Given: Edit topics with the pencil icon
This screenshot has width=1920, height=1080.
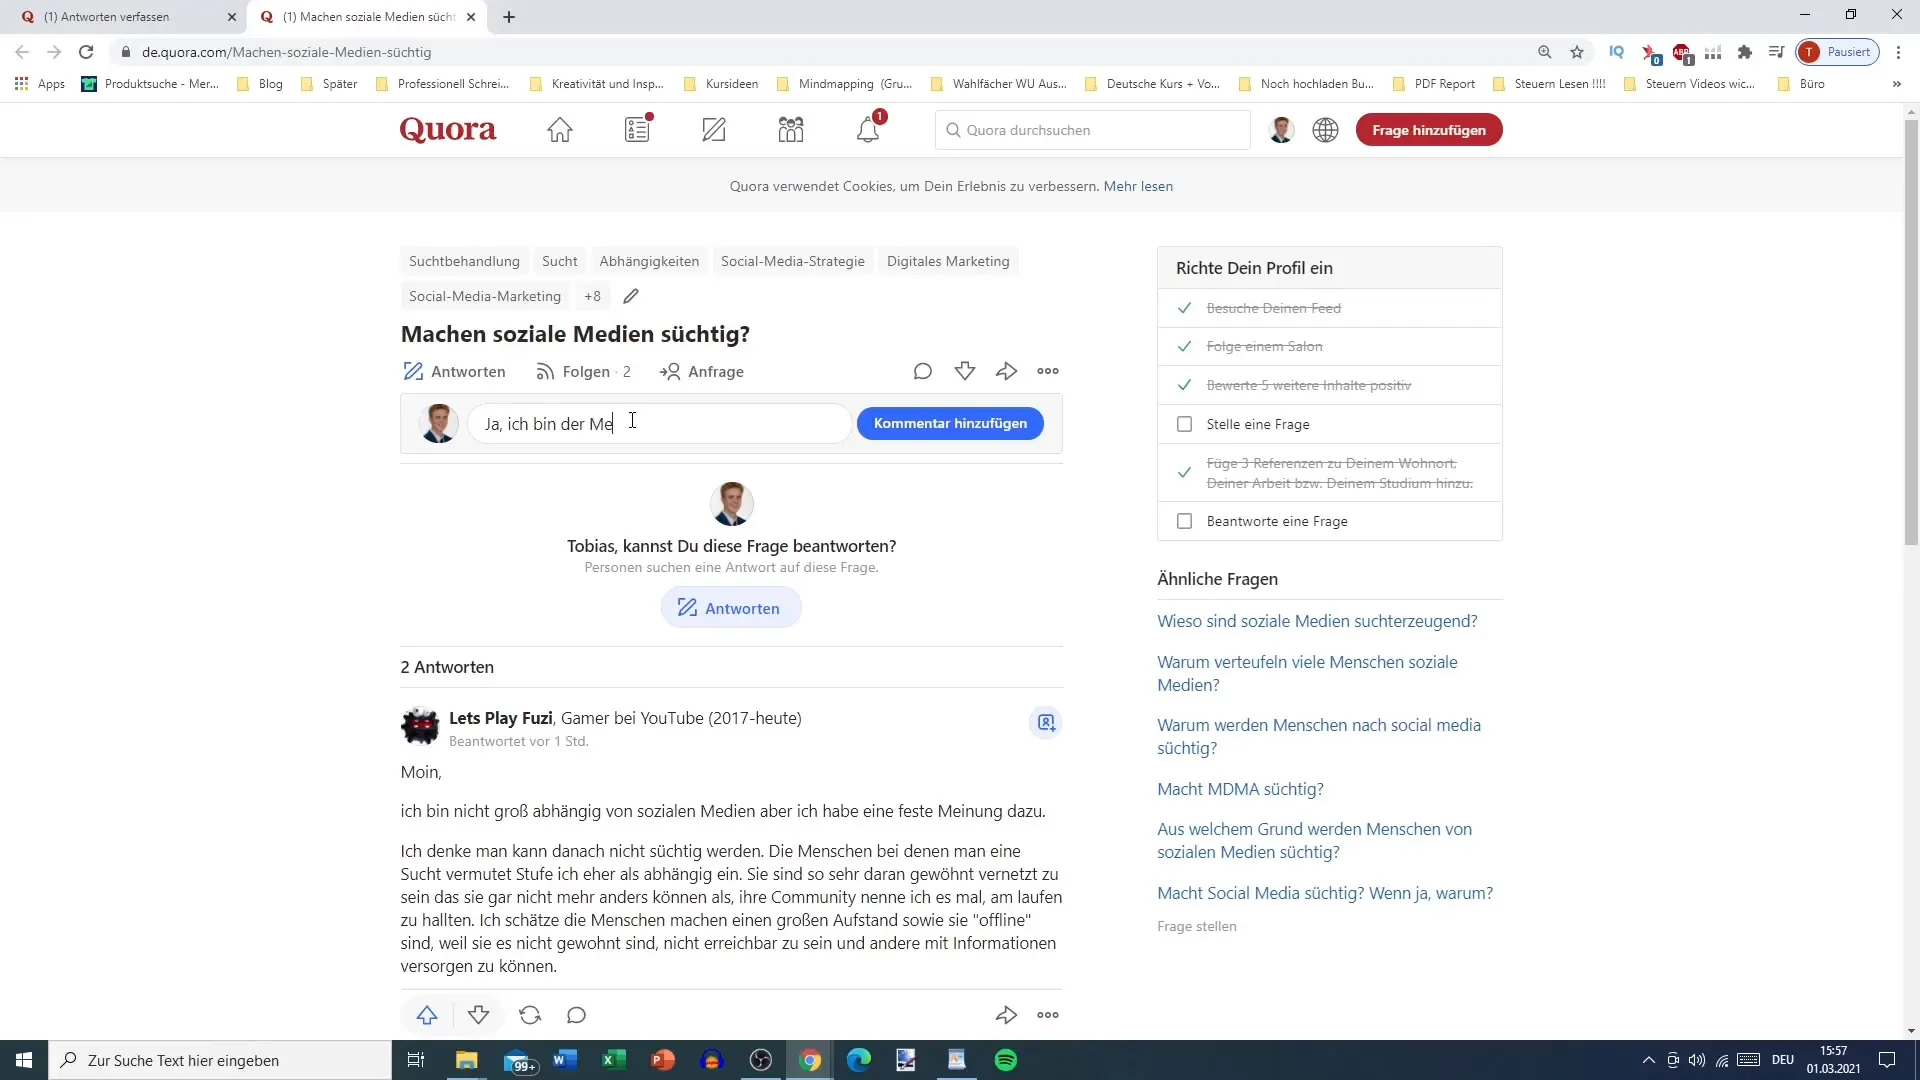Looking at the screenshot, I should (x=631, y=296).
